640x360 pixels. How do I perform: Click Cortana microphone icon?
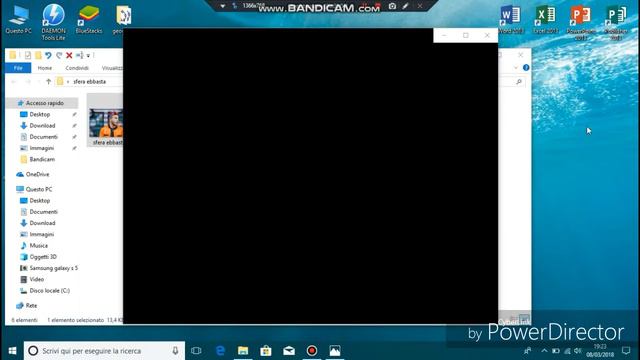coord(175,351)
